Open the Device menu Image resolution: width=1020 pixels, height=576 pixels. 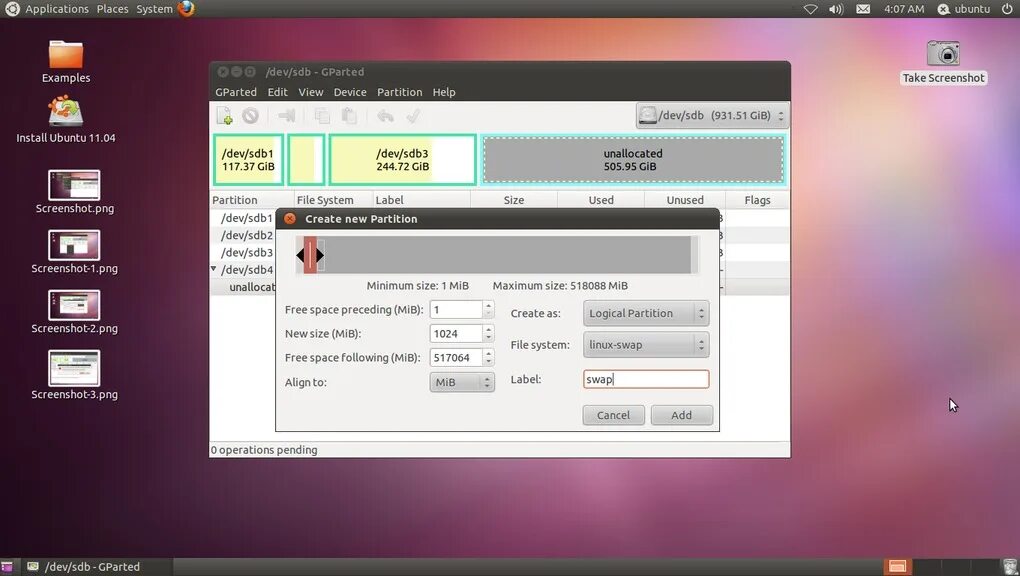click(x=350, y=92)
